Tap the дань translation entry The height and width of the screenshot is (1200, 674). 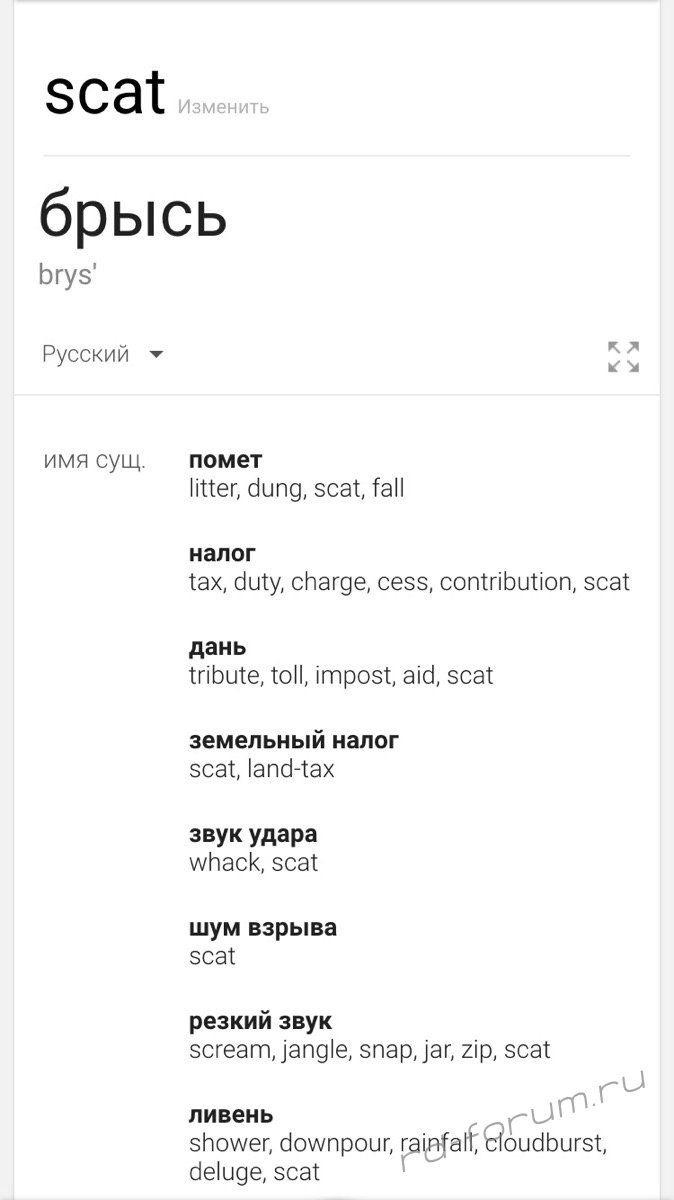(217, 647)
